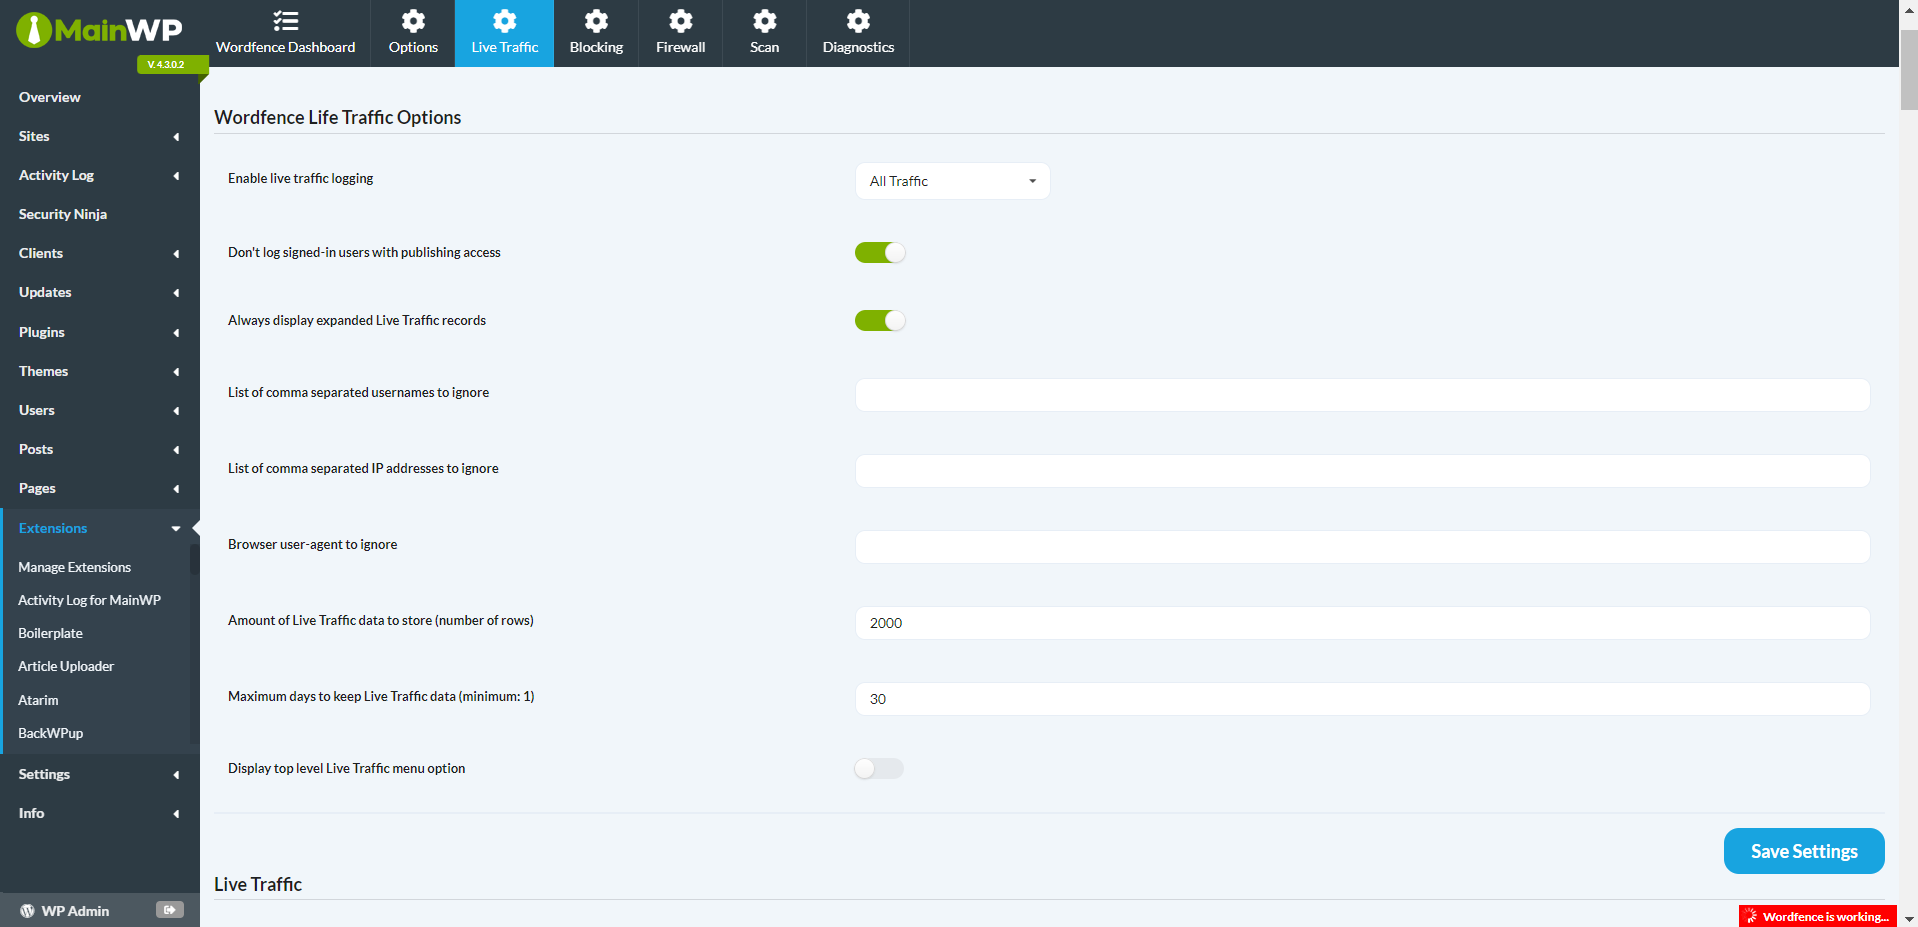Open the Extensions menu item

[x=53, y=528]
